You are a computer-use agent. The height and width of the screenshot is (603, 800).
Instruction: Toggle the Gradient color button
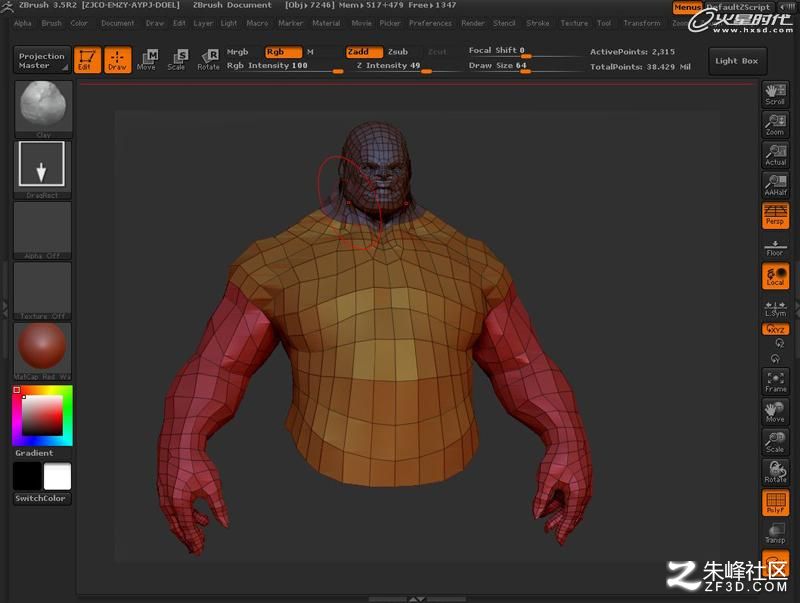click(x=34, y=453)
